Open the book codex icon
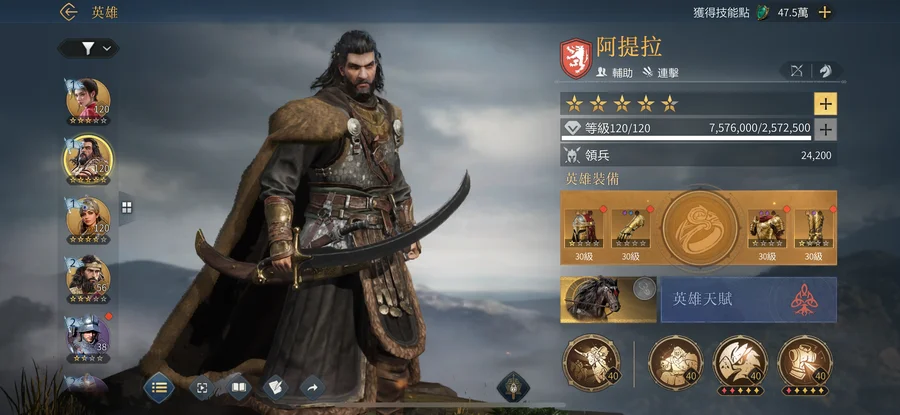Screen dimensions: 900x415 point(239,388)
